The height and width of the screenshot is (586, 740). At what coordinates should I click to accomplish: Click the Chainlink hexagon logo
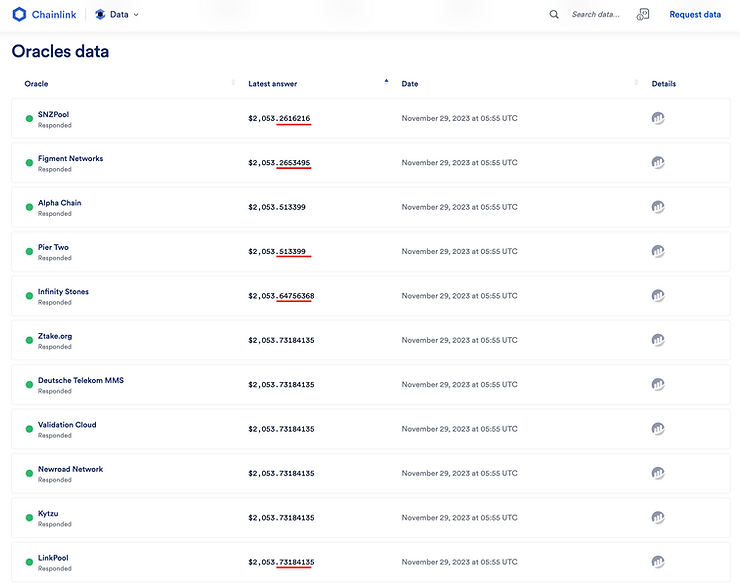coord(19,15)
